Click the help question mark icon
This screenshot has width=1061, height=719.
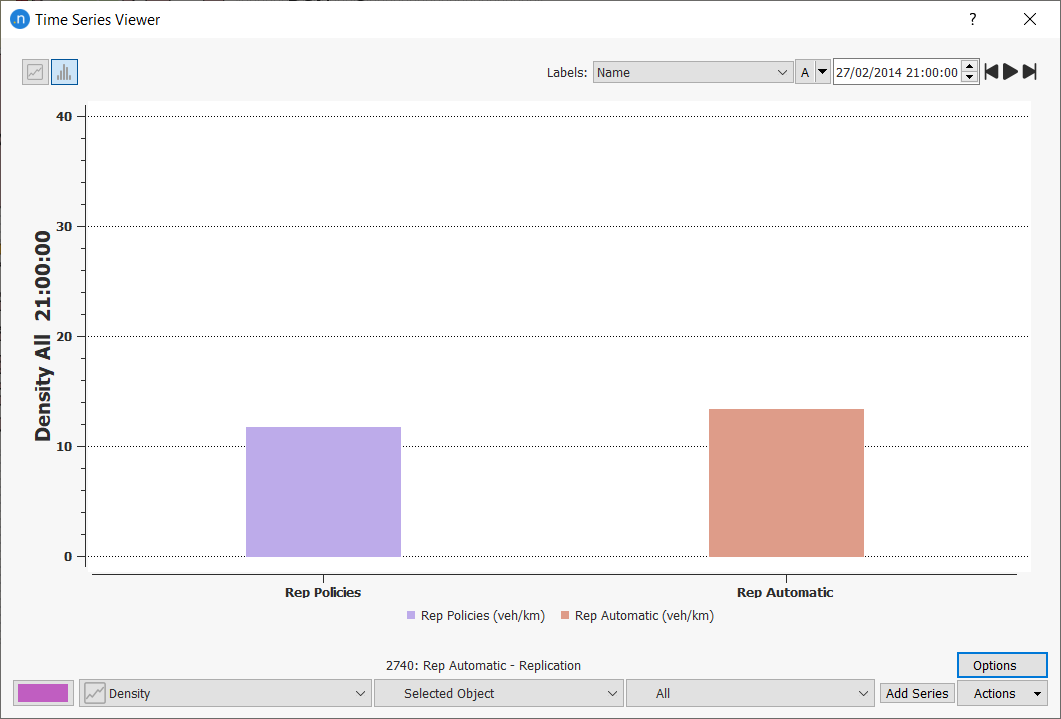pyautogui.click(x=972, y=19)
